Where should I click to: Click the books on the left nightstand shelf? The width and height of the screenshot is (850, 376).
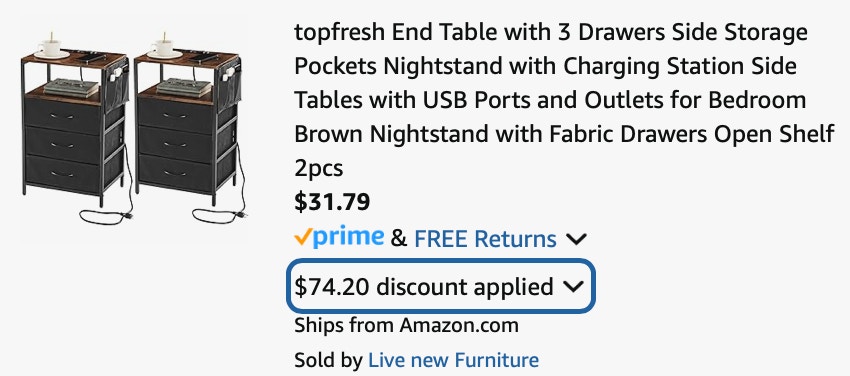pyautogui.click(x=71, y=87)
